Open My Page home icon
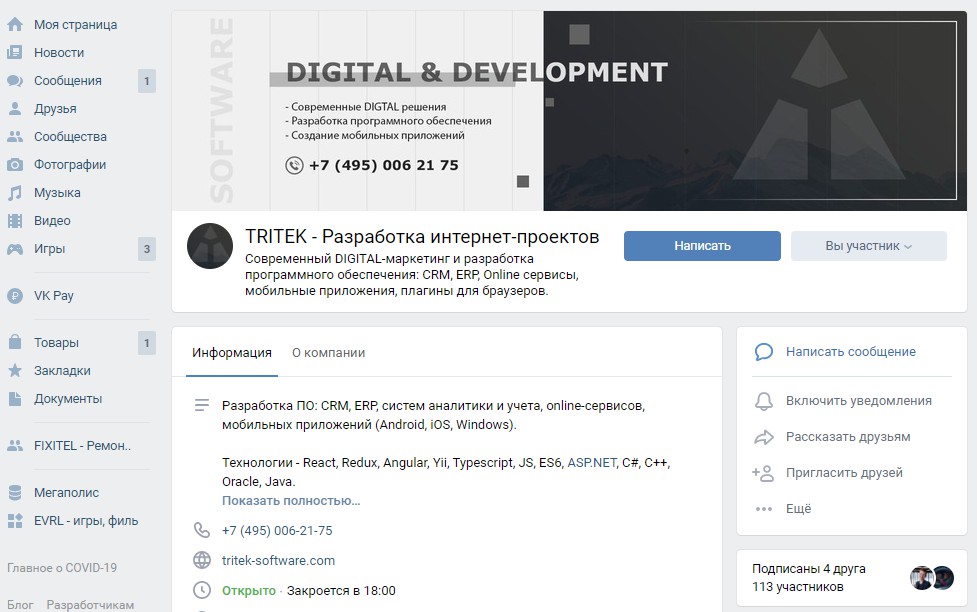977x612 pixels. [15, 24]
